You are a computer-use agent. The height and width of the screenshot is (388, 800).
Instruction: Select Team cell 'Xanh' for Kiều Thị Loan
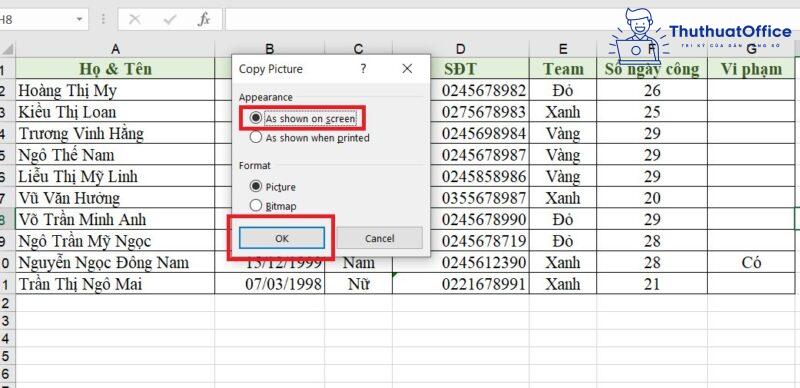563,112
